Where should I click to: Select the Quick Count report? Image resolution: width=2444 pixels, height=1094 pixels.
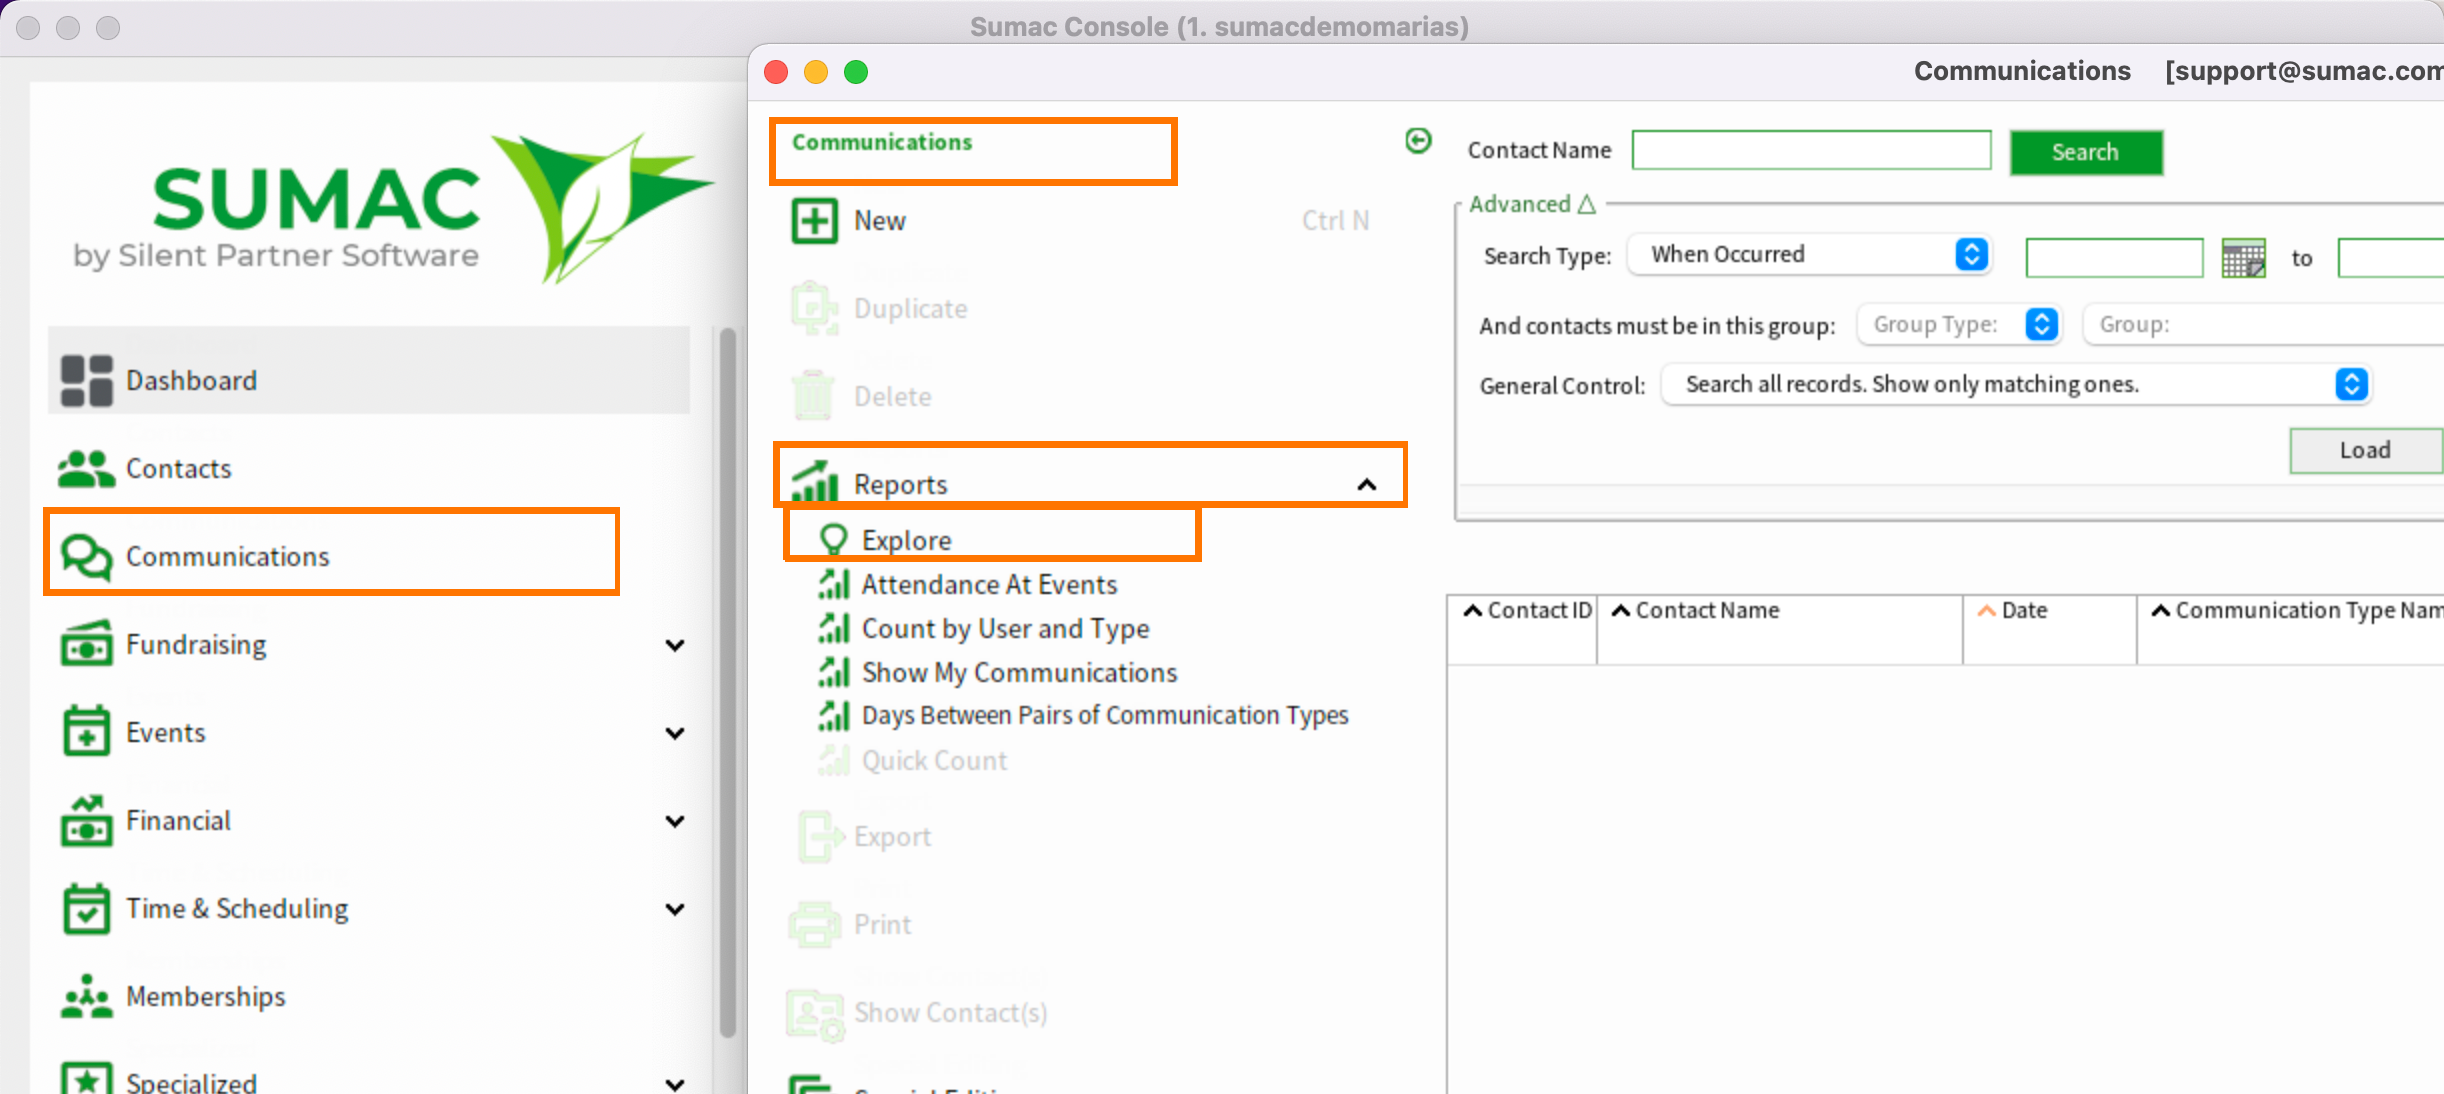click(x=934, y=760)
